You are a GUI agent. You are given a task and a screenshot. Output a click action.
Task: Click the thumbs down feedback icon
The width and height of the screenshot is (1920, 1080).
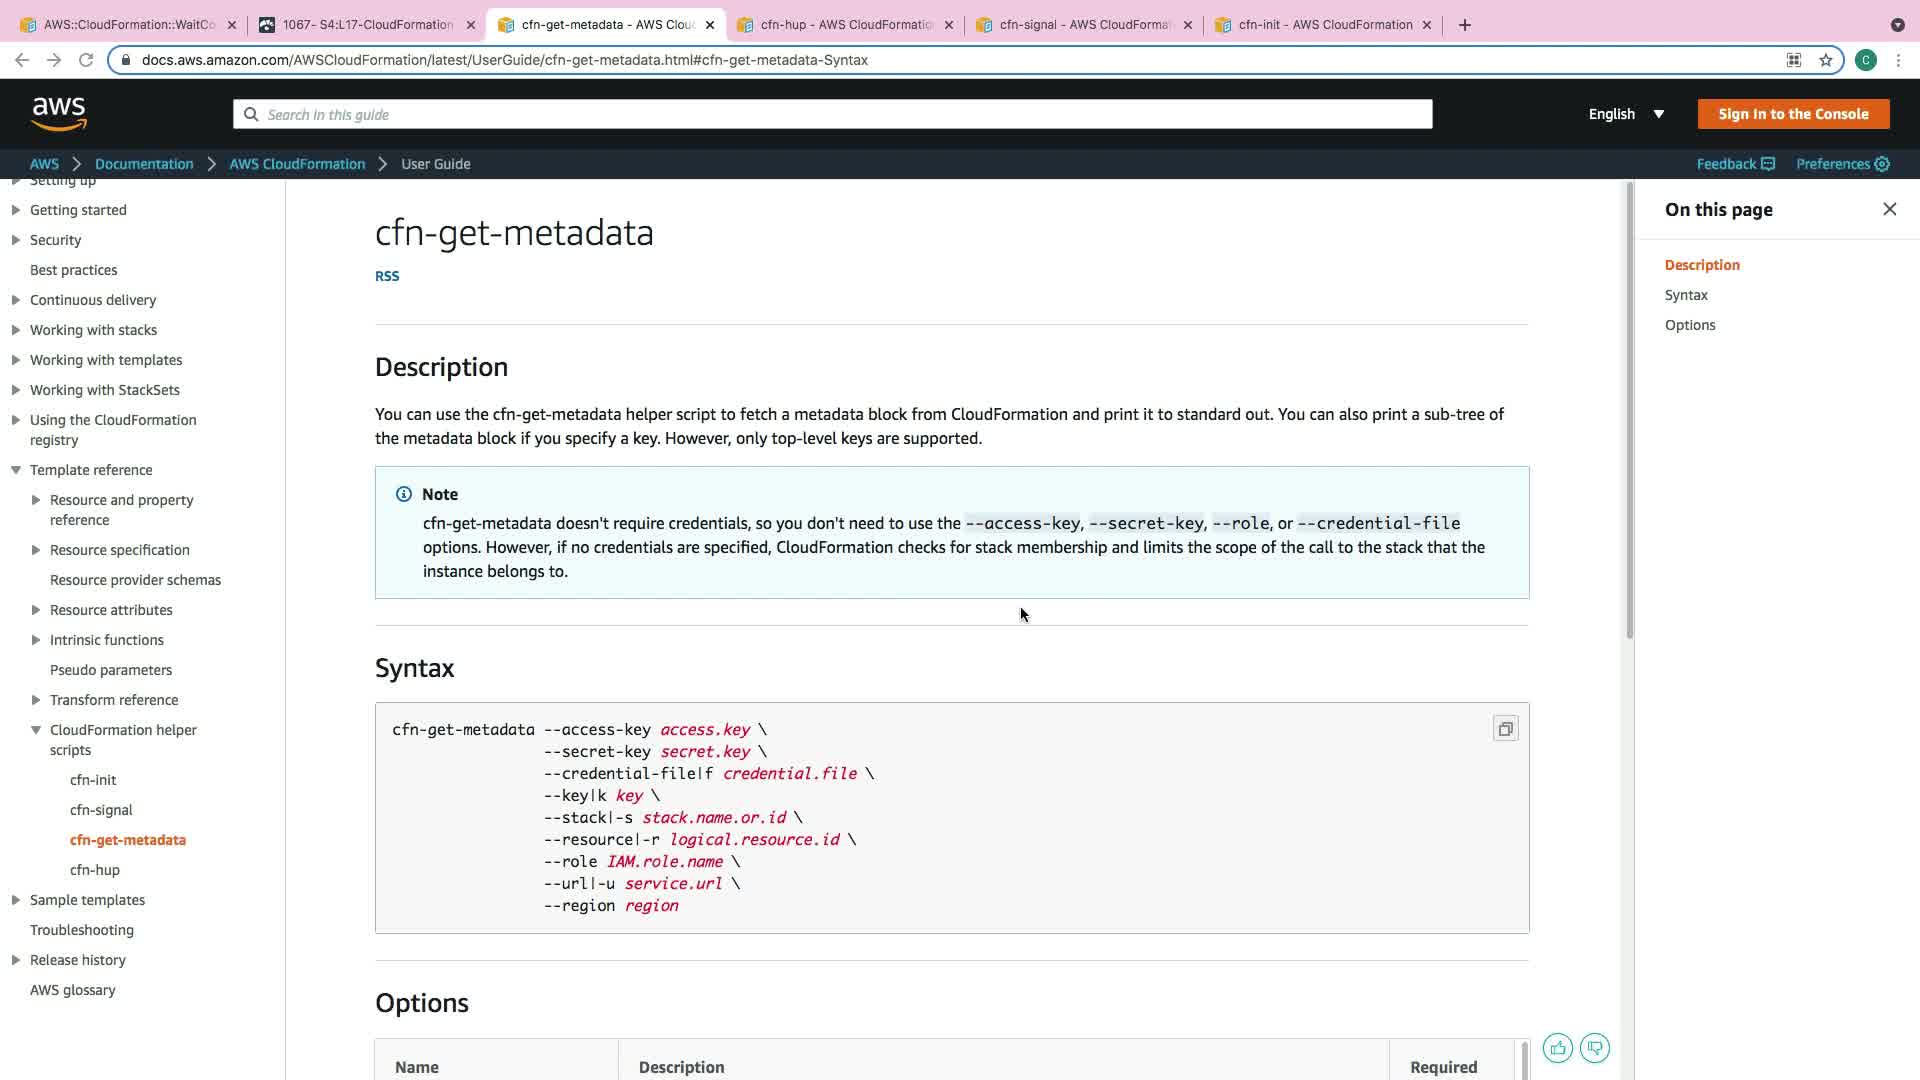pos(1595,1048)
